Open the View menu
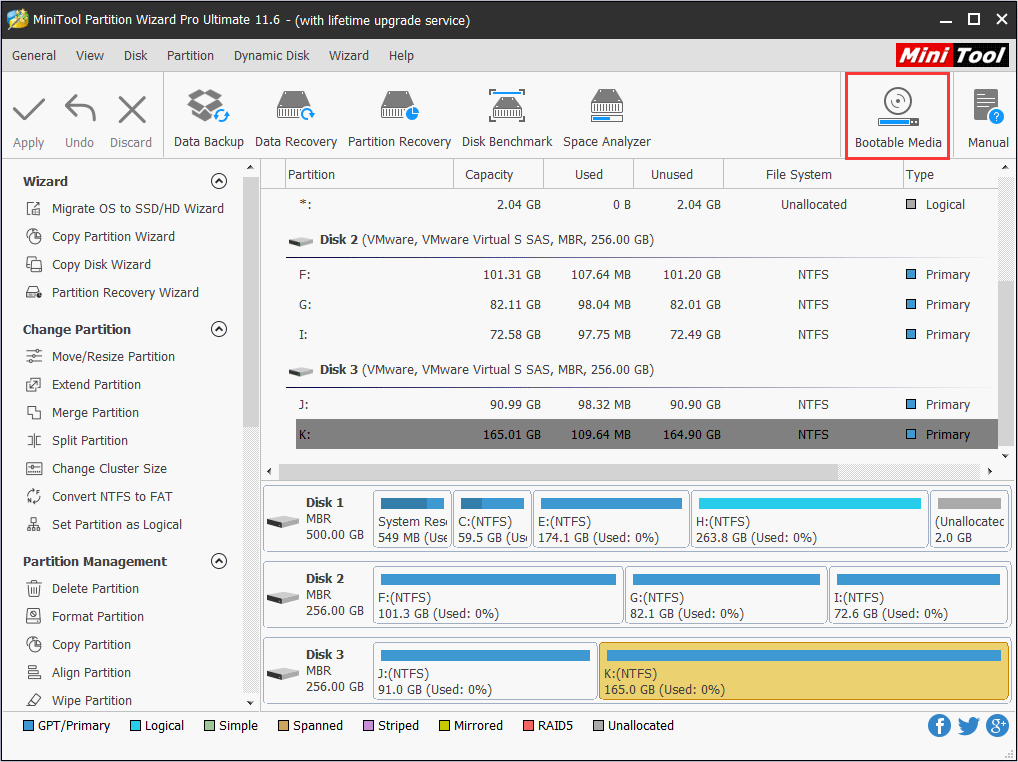 point(90,55)
